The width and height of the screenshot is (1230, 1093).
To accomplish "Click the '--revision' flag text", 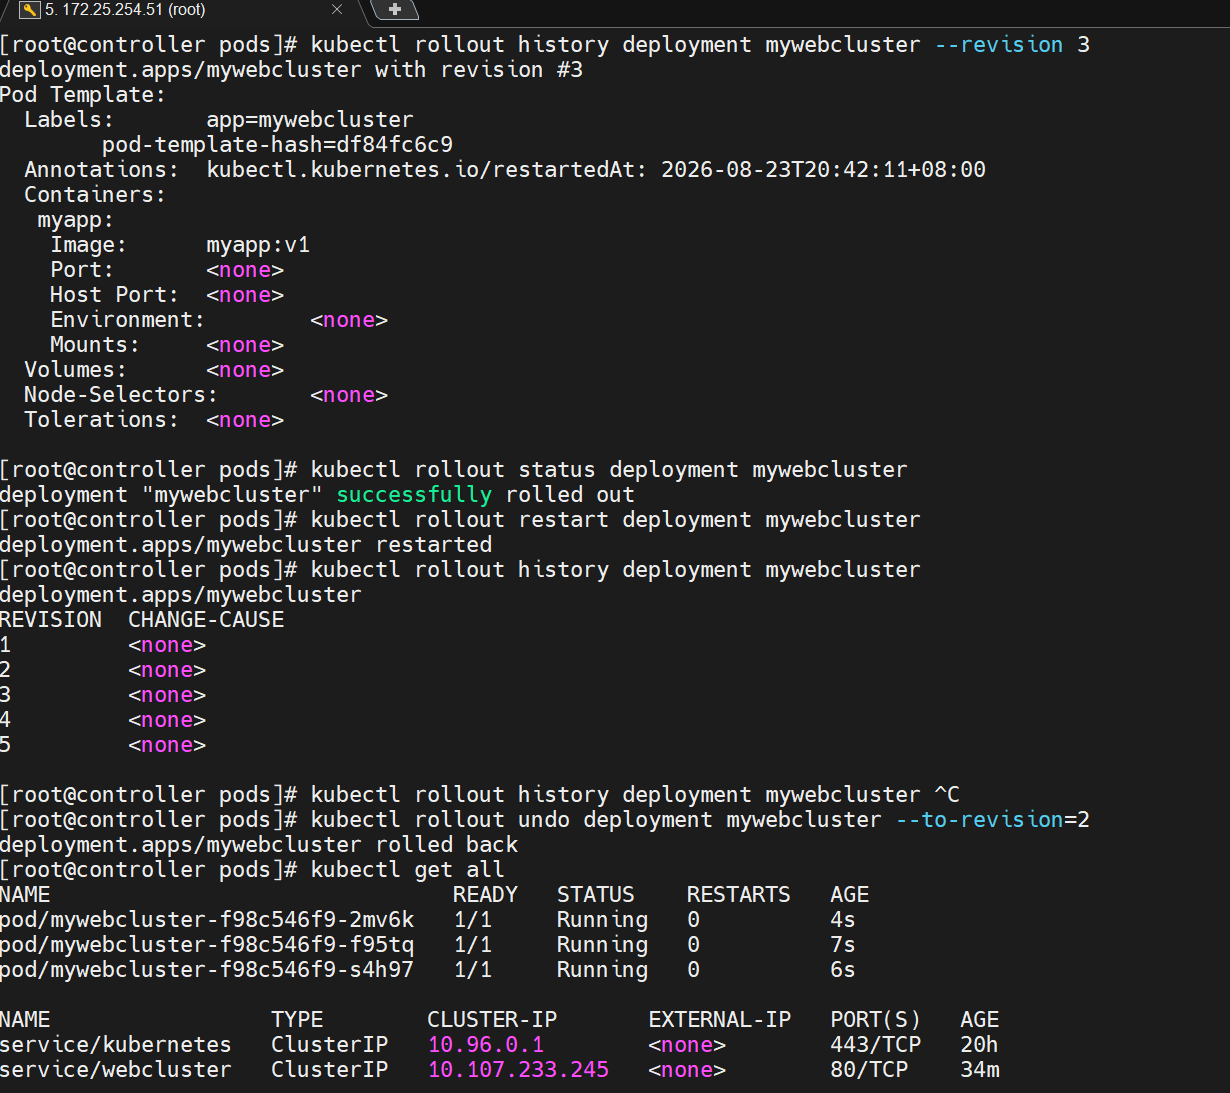I will pyautogui.click(x=999, y=45).
